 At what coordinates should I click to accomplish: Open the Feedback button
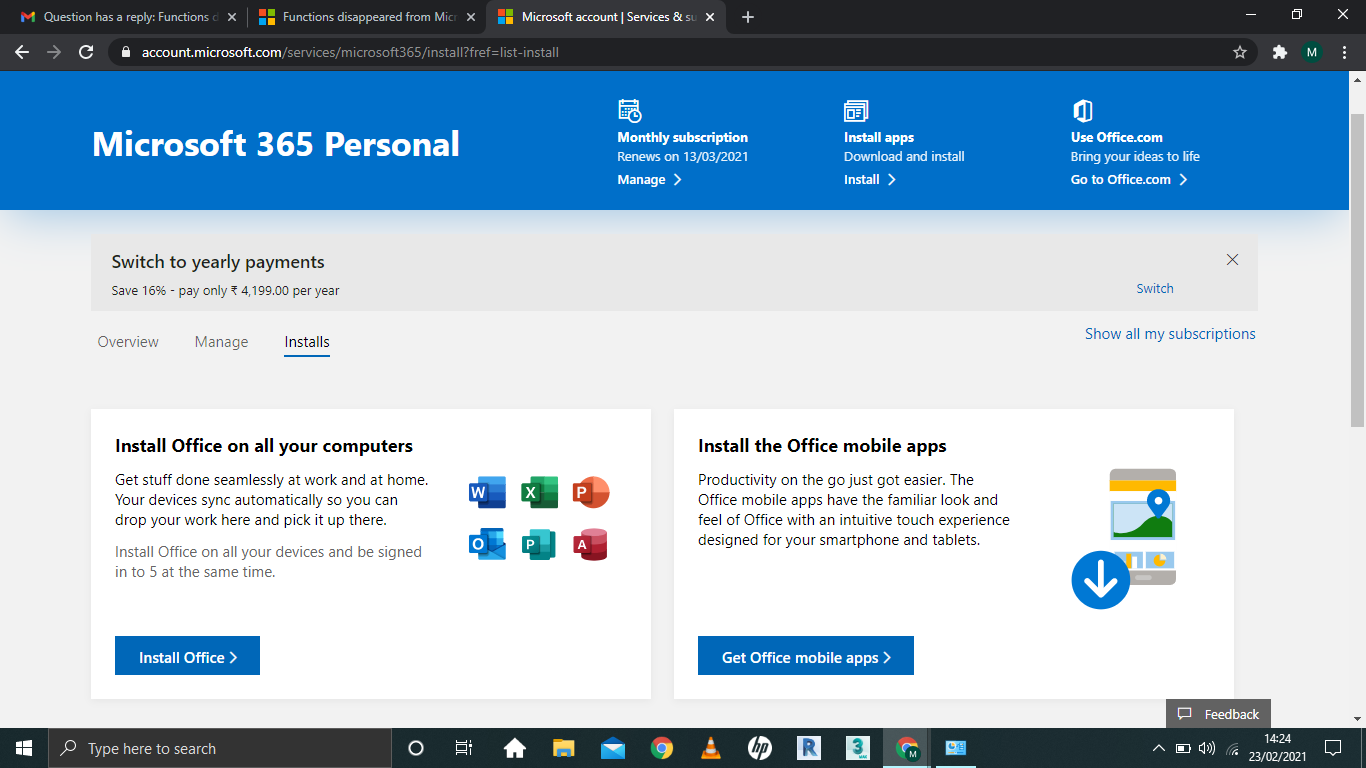coord(1218,714)
